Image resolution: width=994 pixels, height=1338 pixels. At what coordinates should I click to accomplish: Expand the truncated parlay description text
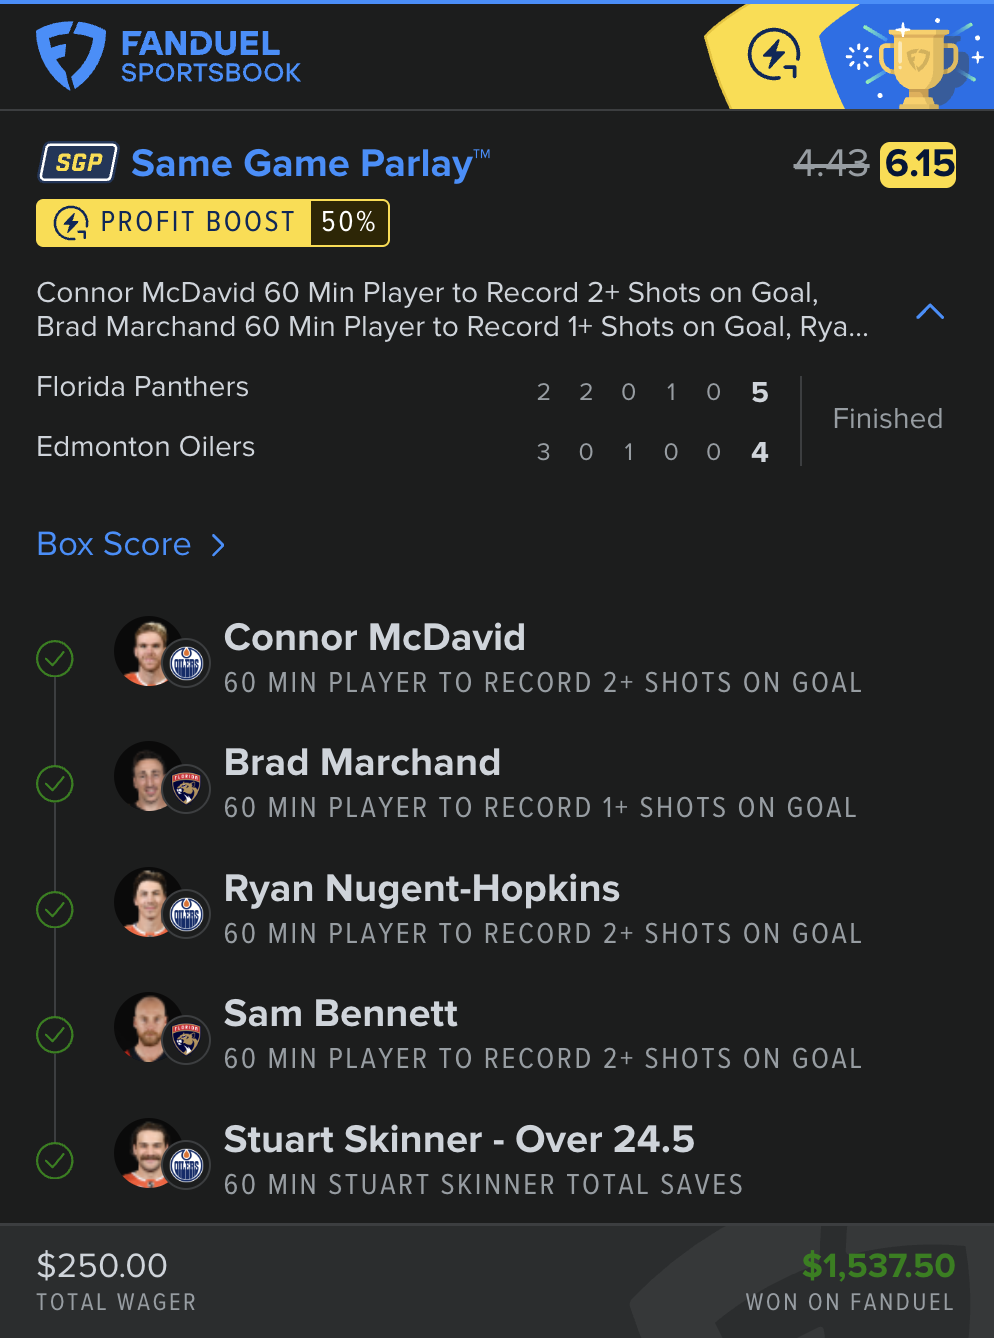[452, 310]
